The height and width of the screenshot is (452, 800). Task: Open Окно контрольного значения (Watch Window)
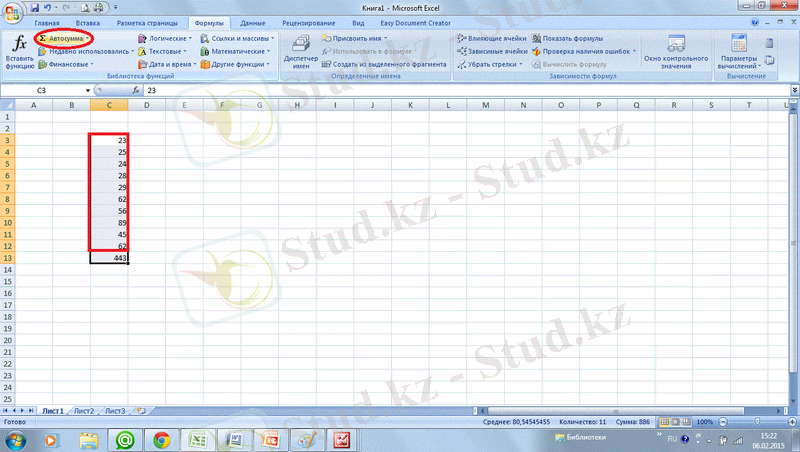(x=676, y=50)
